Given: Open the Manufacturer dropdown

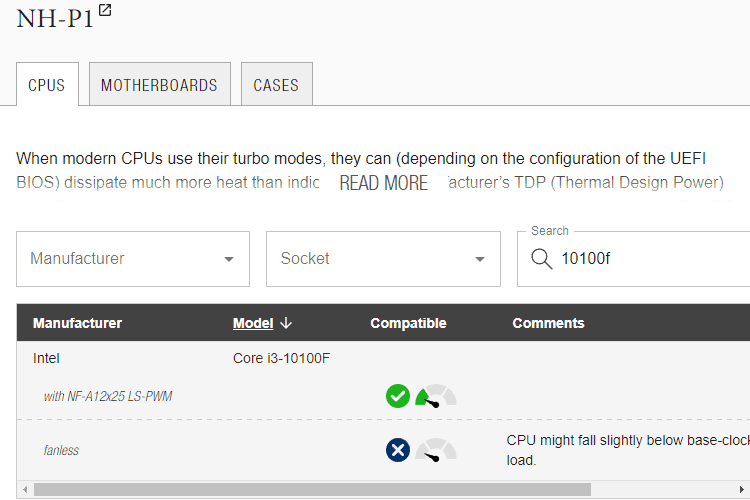Looking at the screenshot, I should click(133, 259).
